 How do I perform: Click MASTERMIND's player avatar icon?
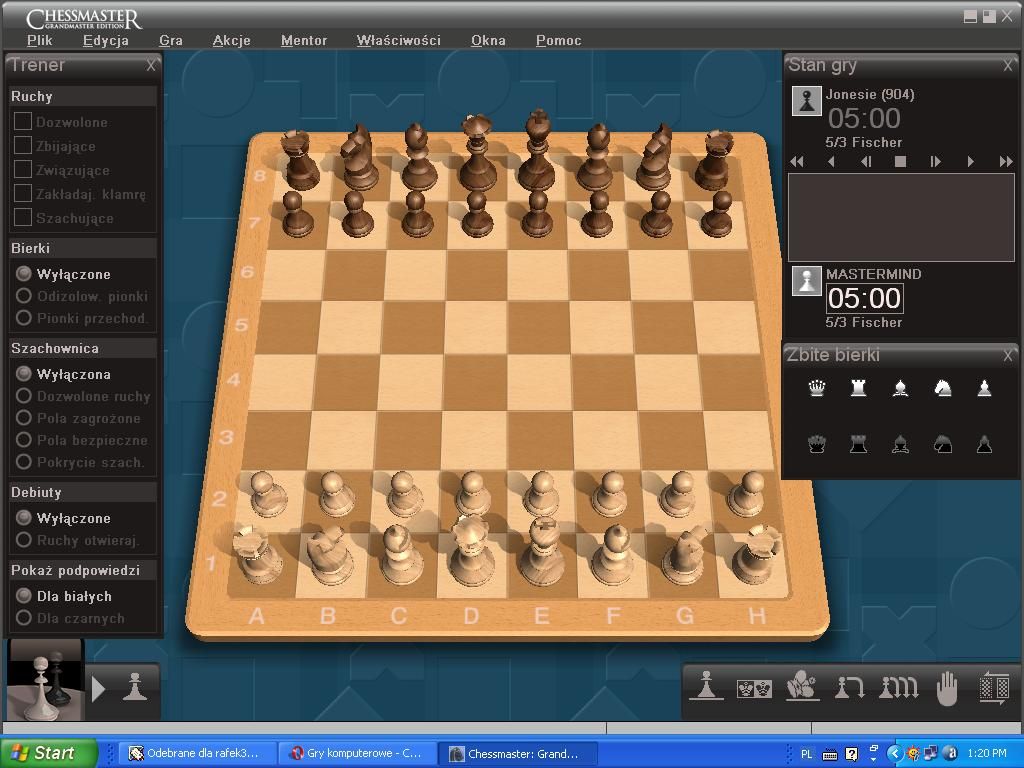point(806,281)
